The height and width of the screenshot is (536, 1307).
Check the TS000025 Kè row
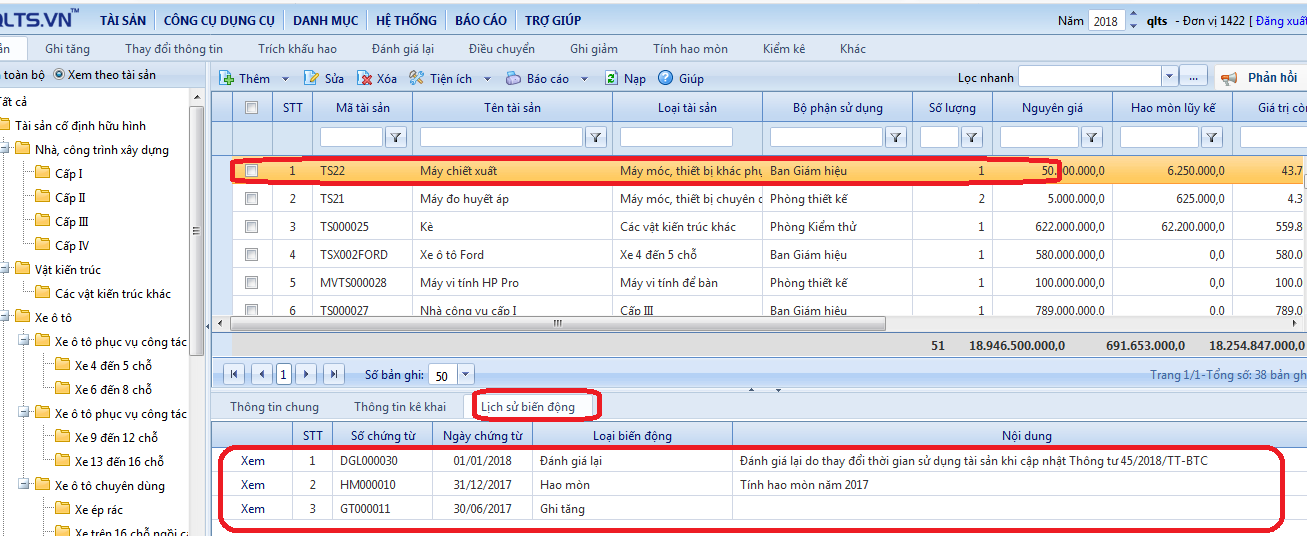click(x=252, y=227)
